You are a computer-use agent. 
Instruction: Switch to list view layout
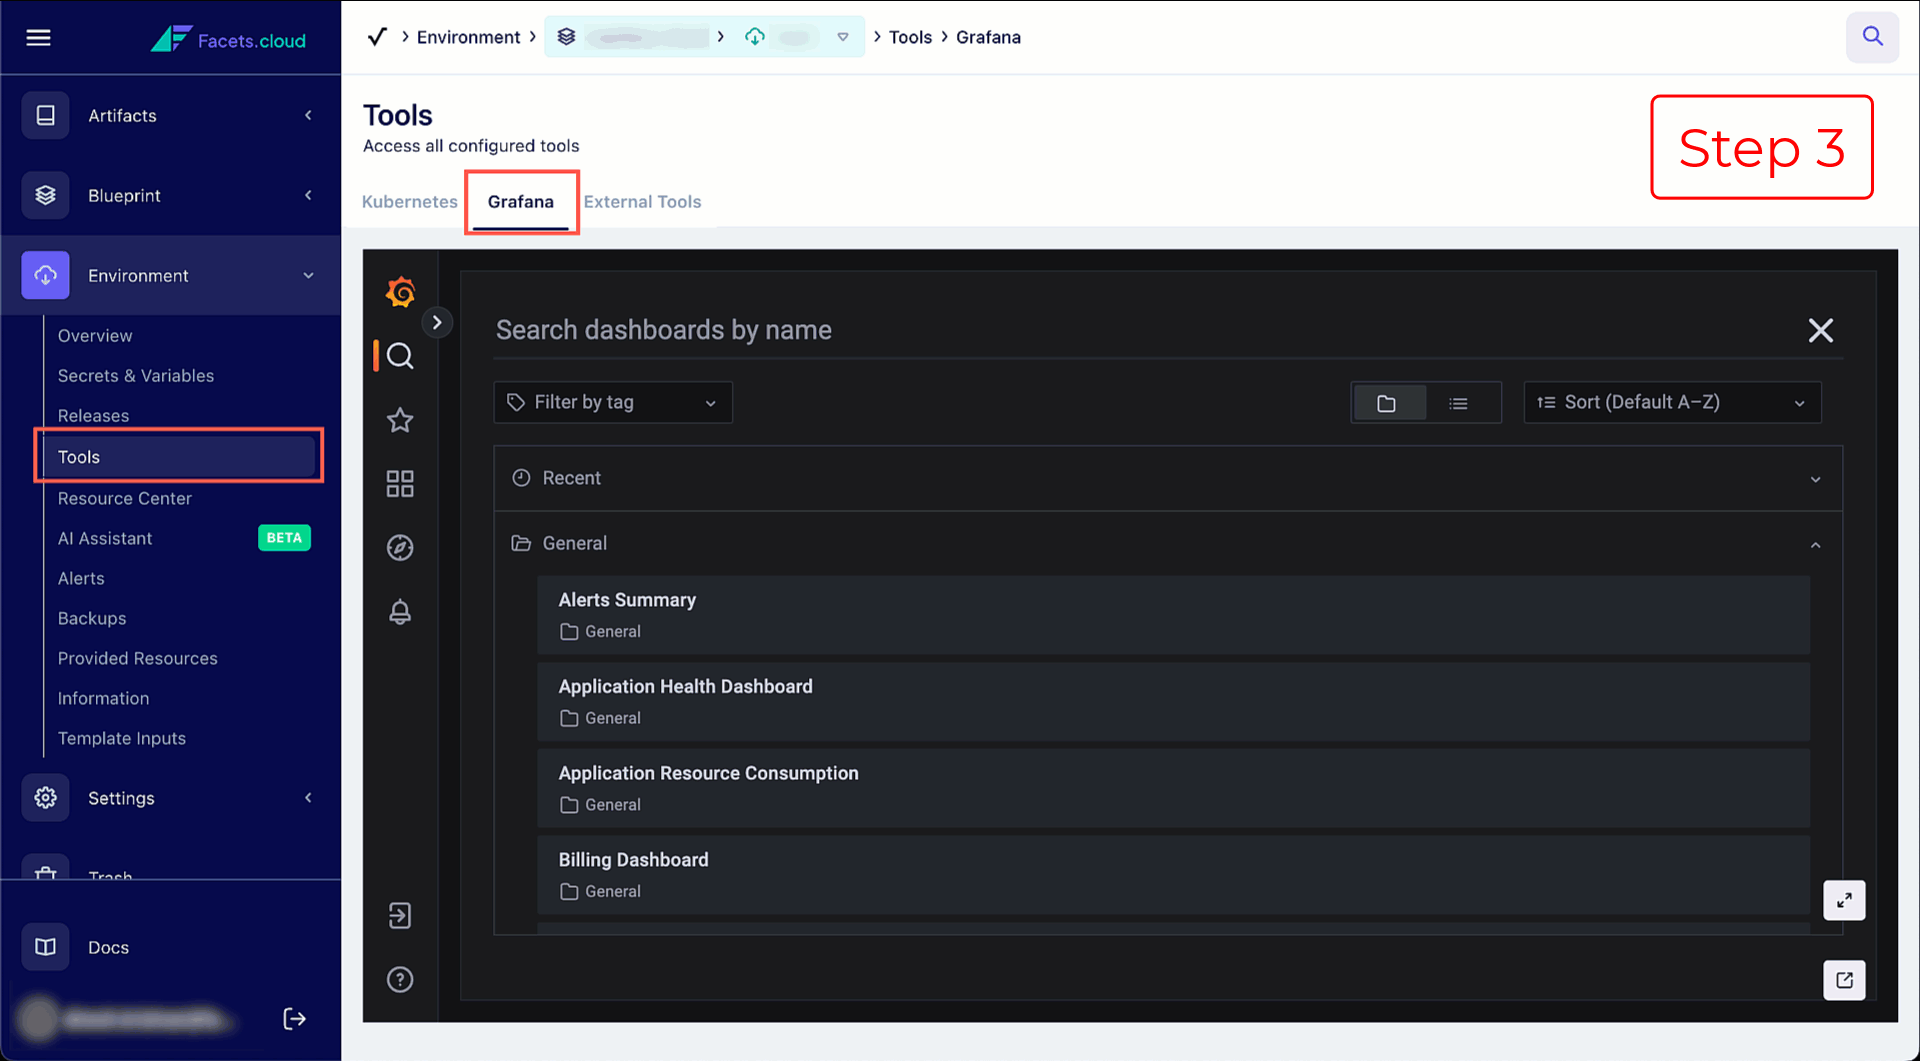click(1459, 403)
